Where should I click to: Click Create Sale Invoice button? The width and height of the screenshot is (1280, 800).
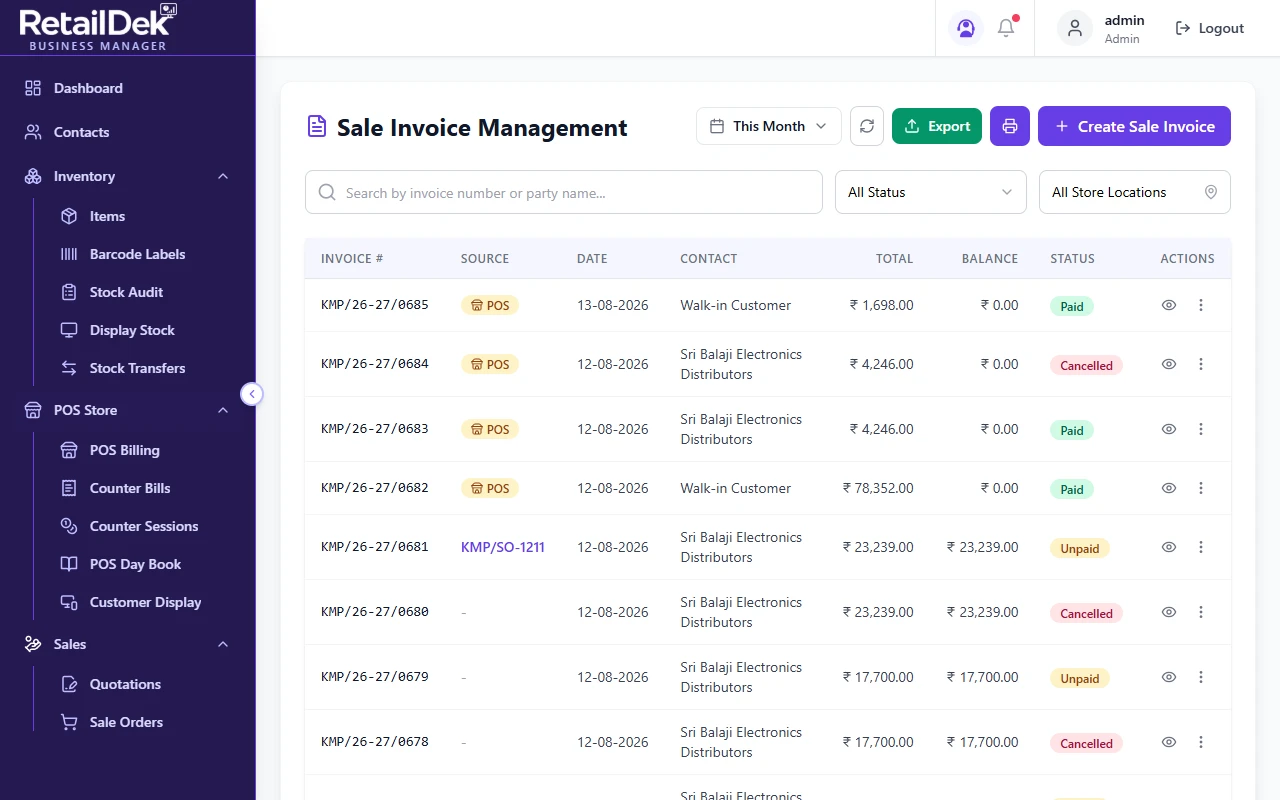[x=1134, y=126]
